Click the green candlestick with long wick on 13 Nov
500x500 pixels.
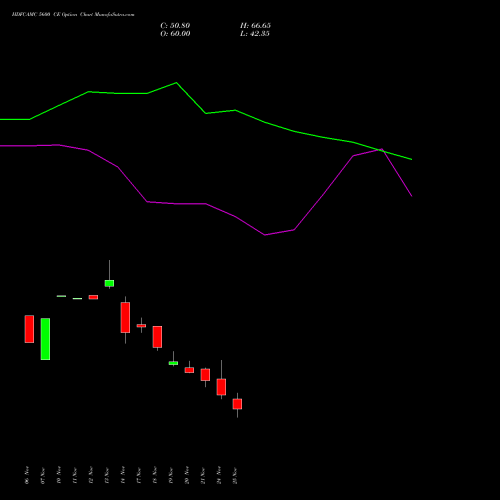point(109,283)
